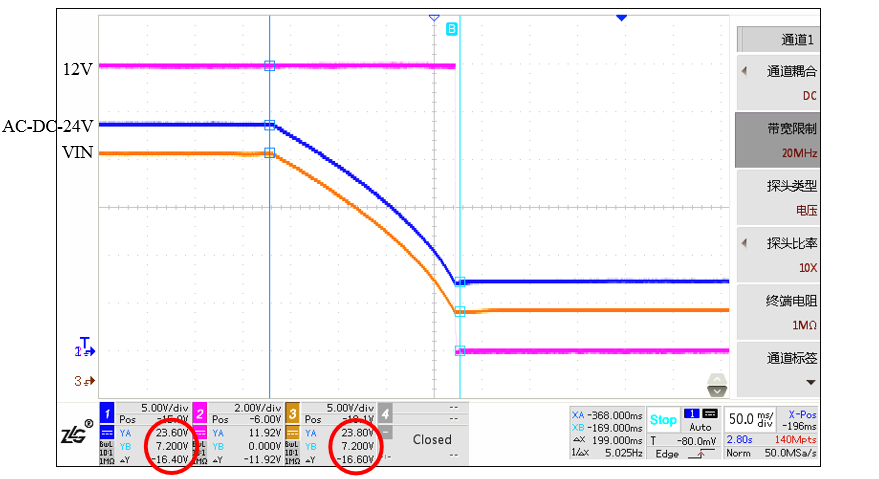The height and width of the screenshot is (479, 879).
Task: Click the orange channel 3 indicator
Action: 292,413
